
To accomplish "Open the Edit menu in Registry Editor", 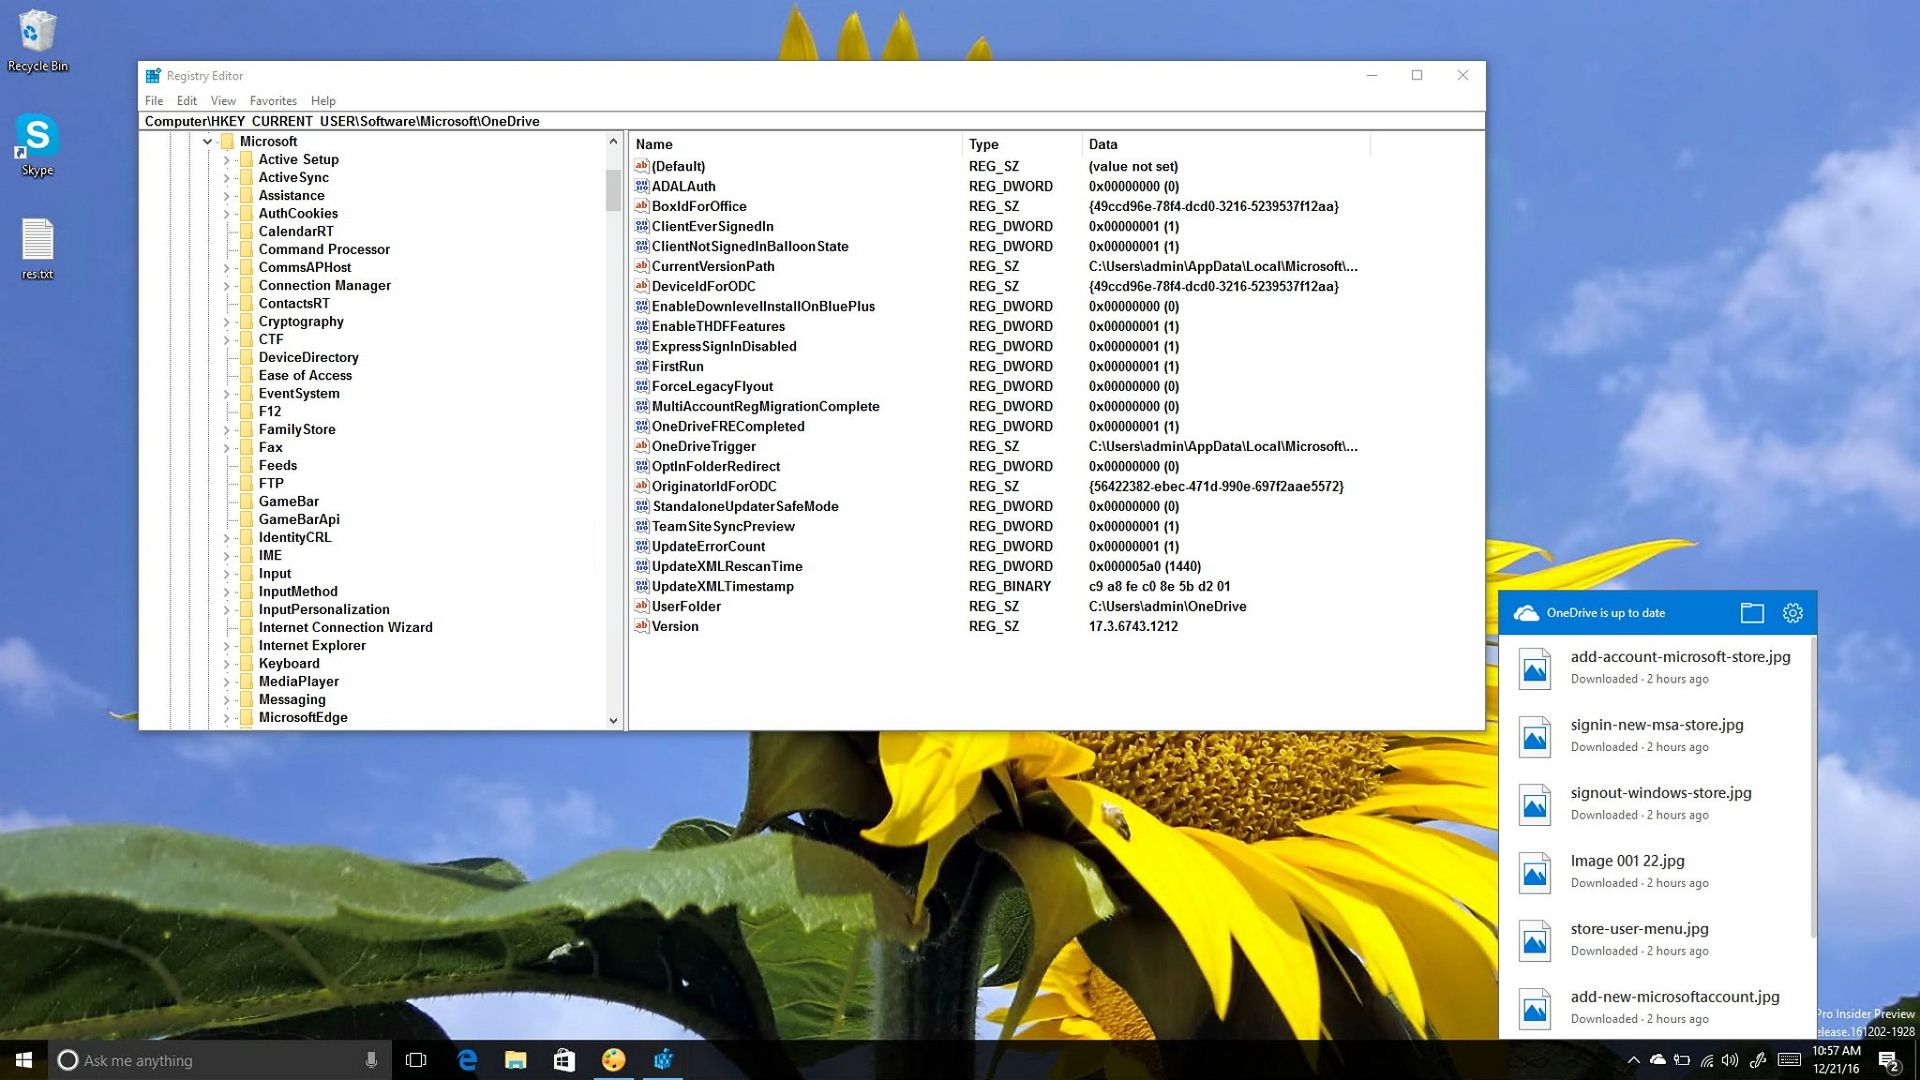I will point(186,100).
